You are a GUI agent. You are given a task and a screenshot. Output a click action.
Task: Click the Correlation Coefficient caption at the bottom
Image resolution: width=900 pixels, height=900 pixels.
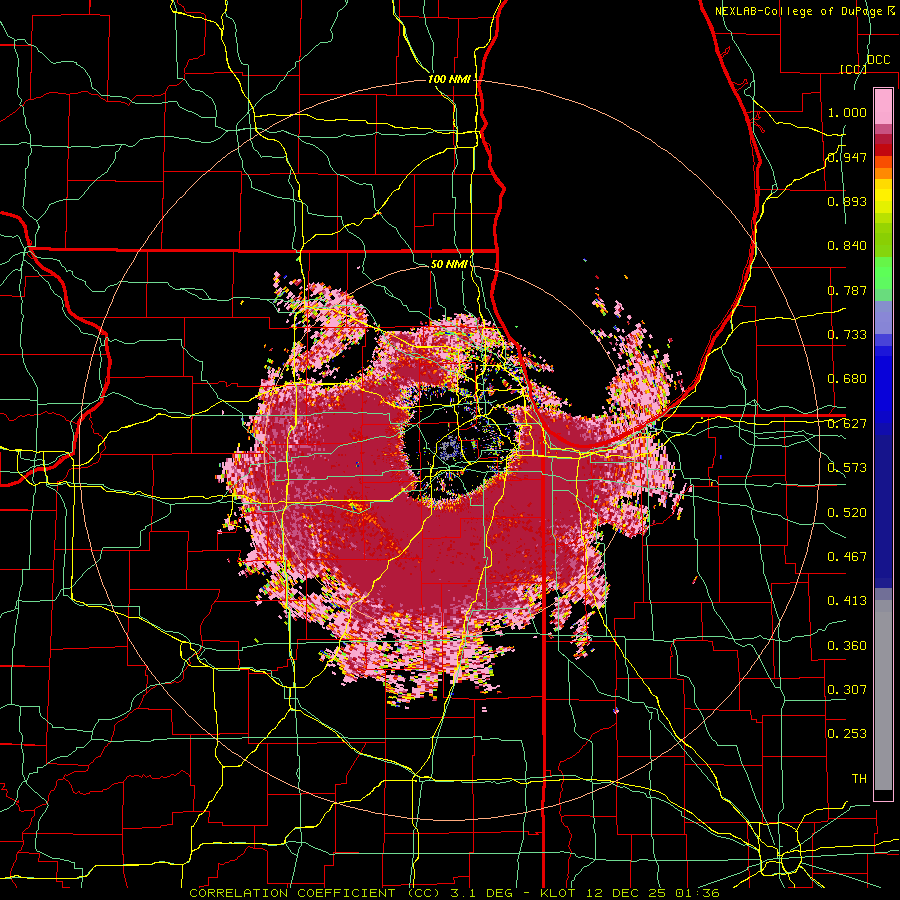coord(454,893)
